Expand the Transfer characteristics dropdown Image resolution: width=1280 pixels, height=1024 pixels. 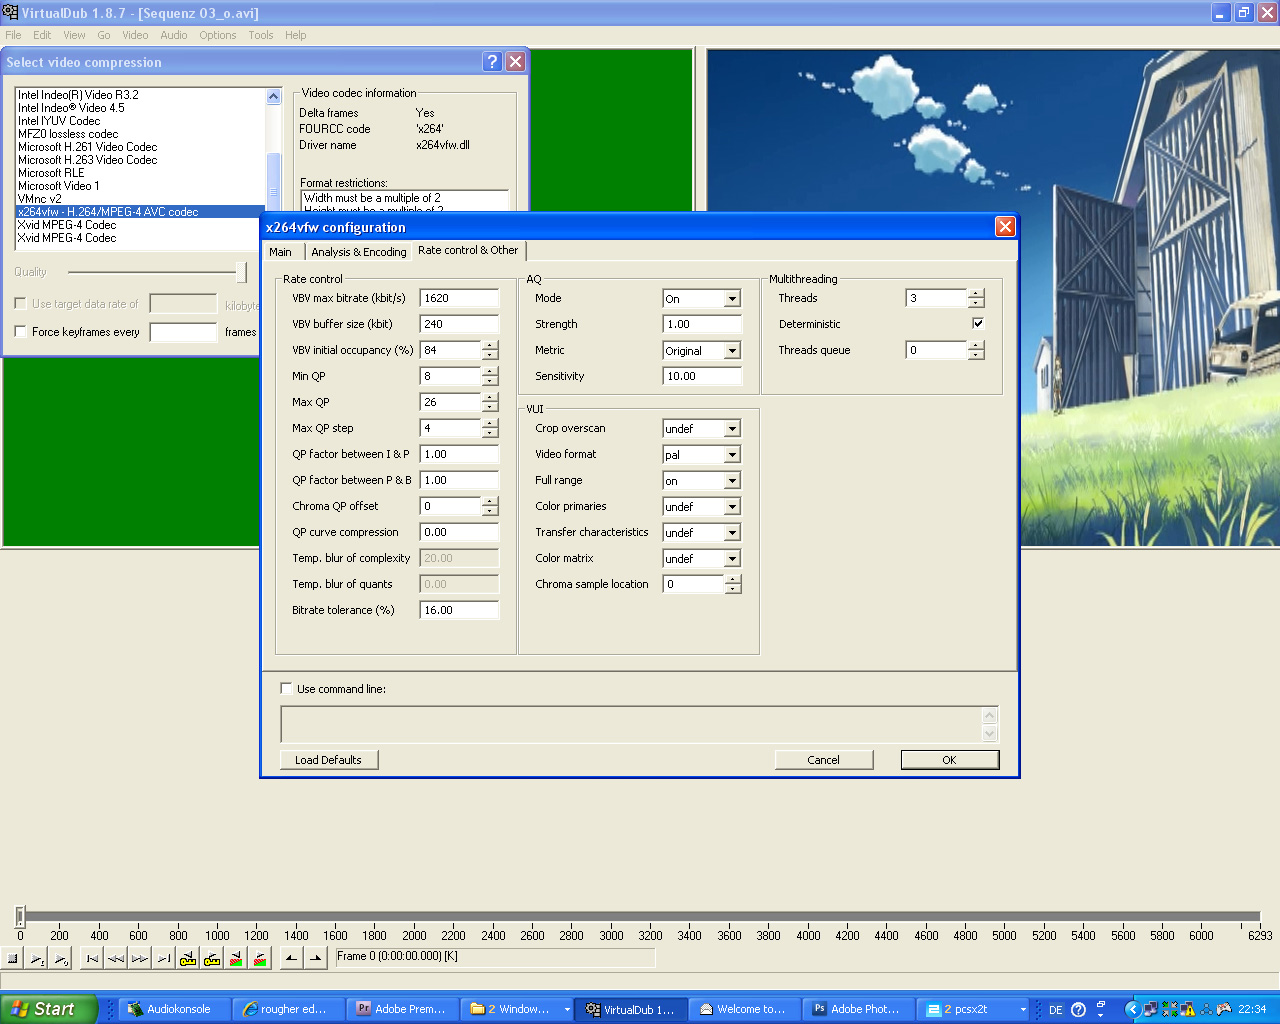coord(732,533)
